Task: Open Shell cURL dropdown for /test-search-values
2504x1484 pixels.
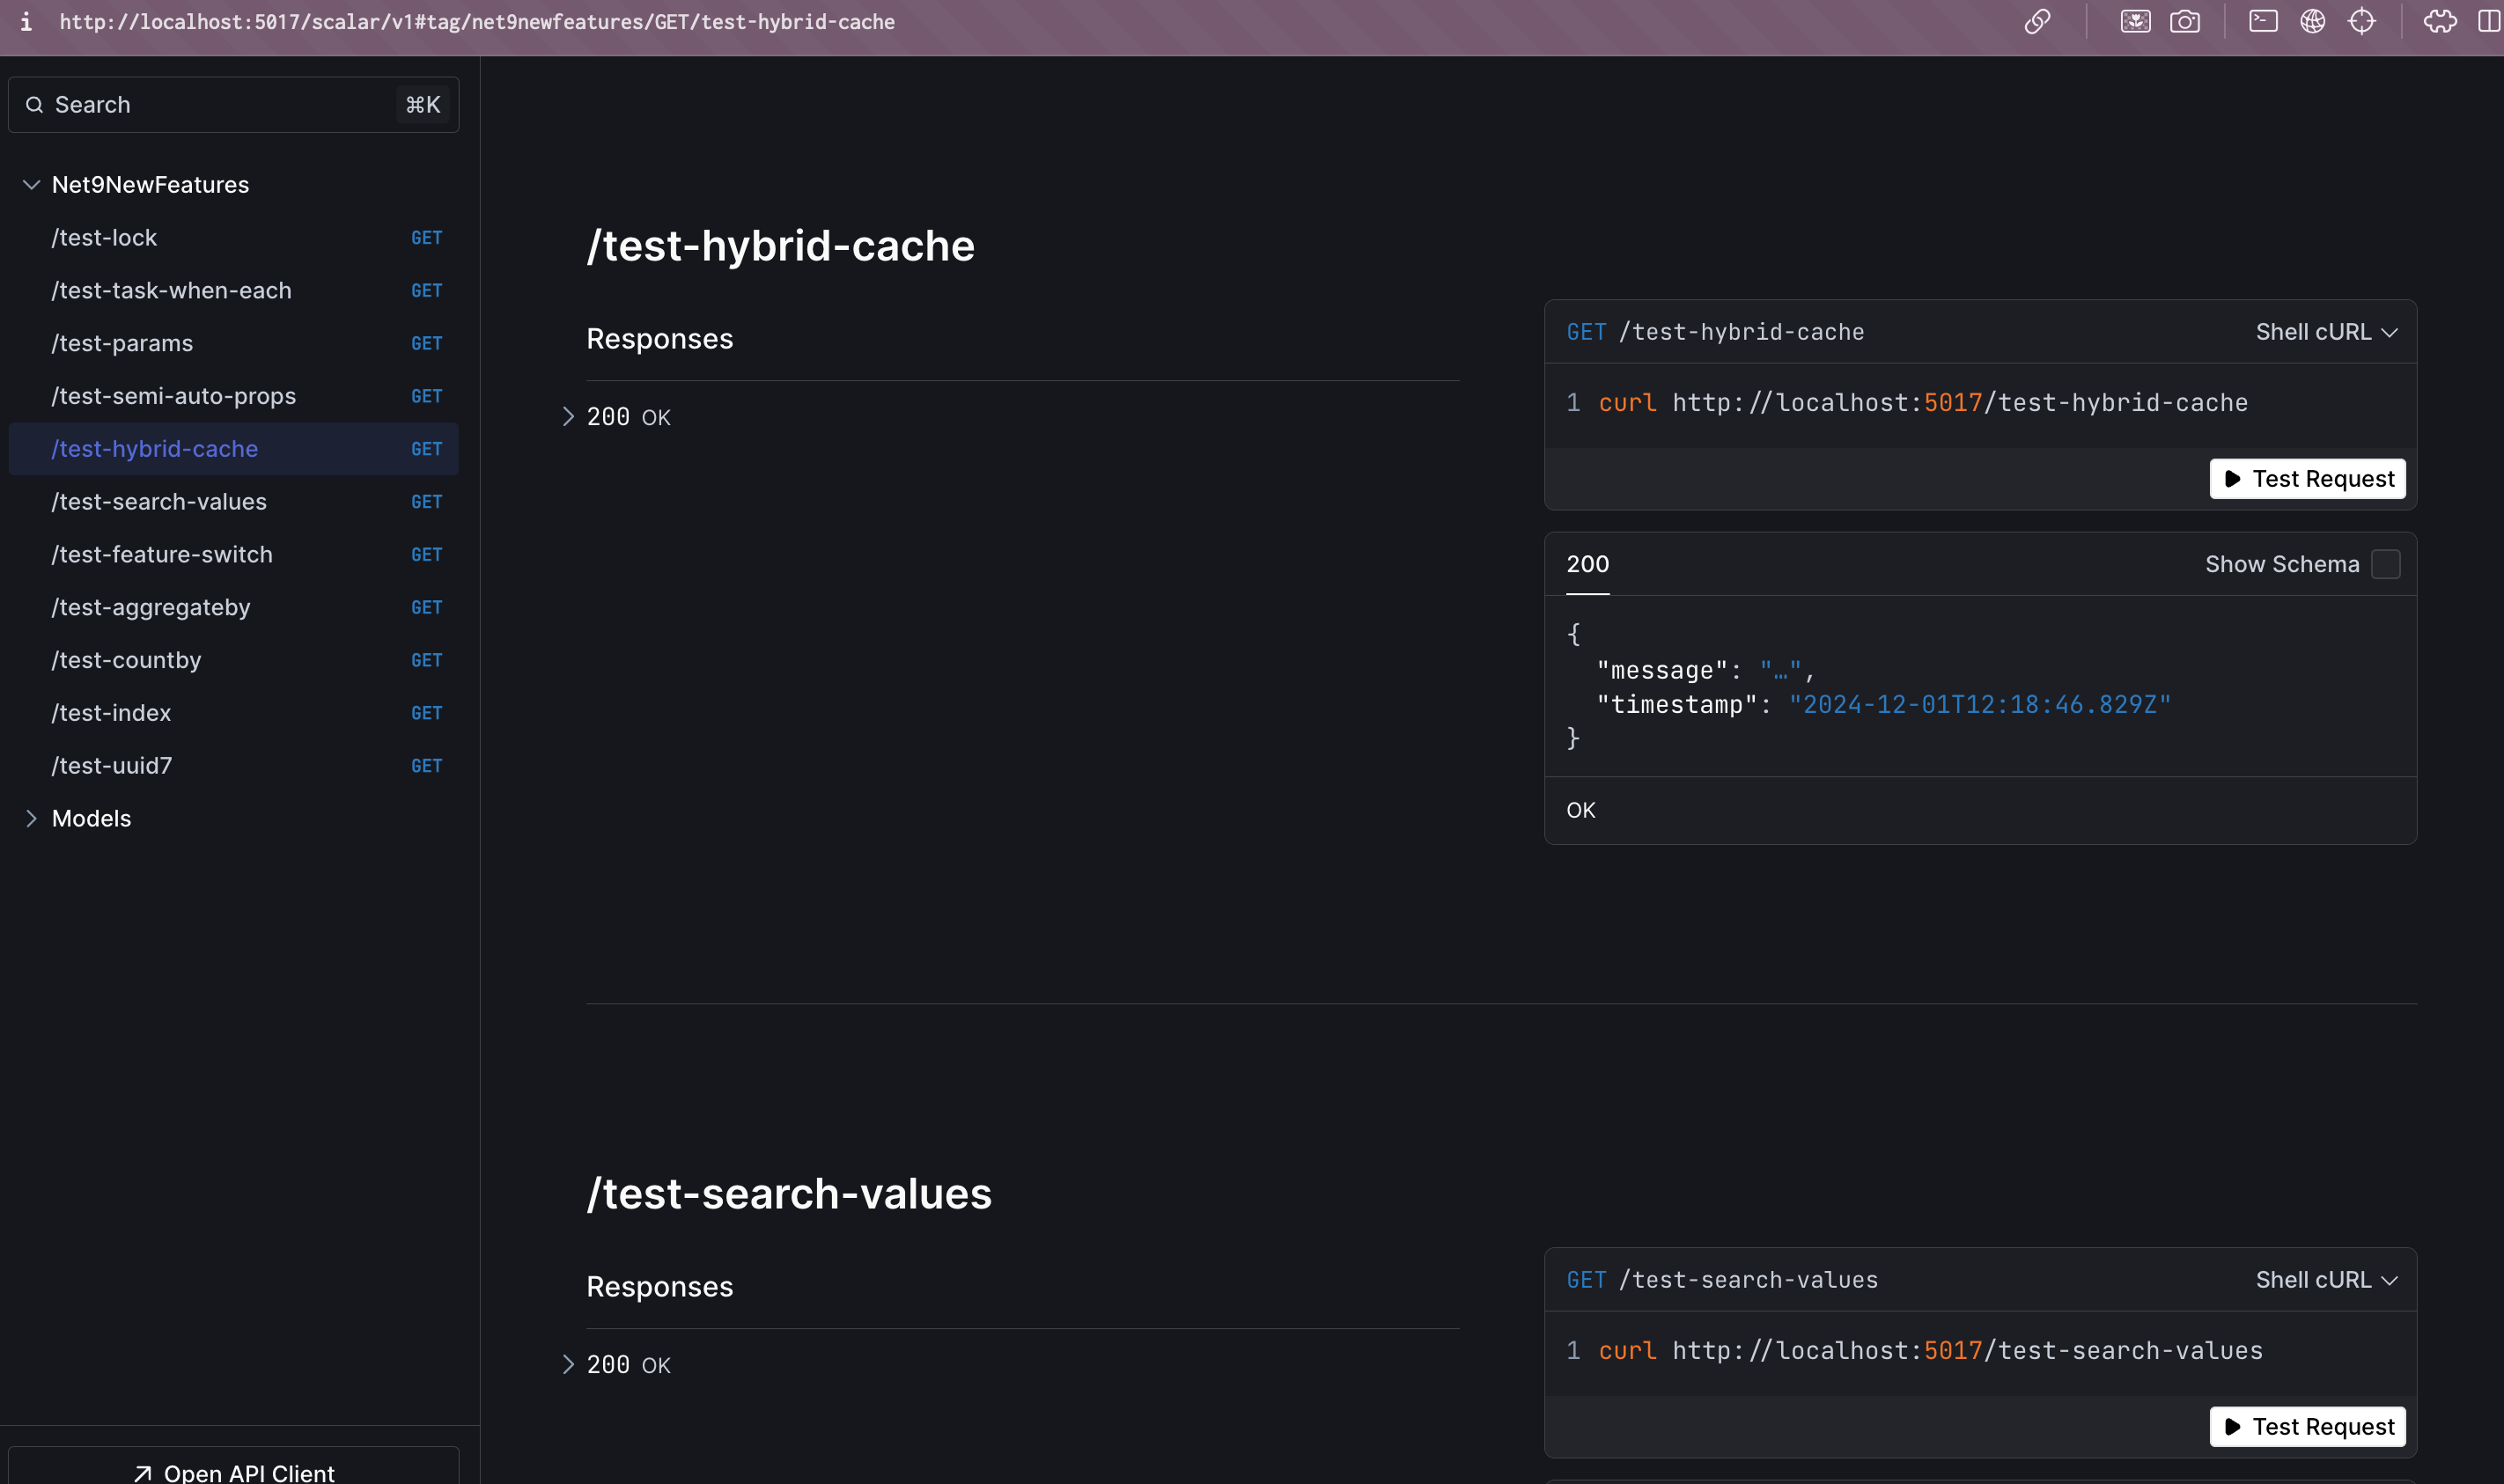Action: 2326,1280
